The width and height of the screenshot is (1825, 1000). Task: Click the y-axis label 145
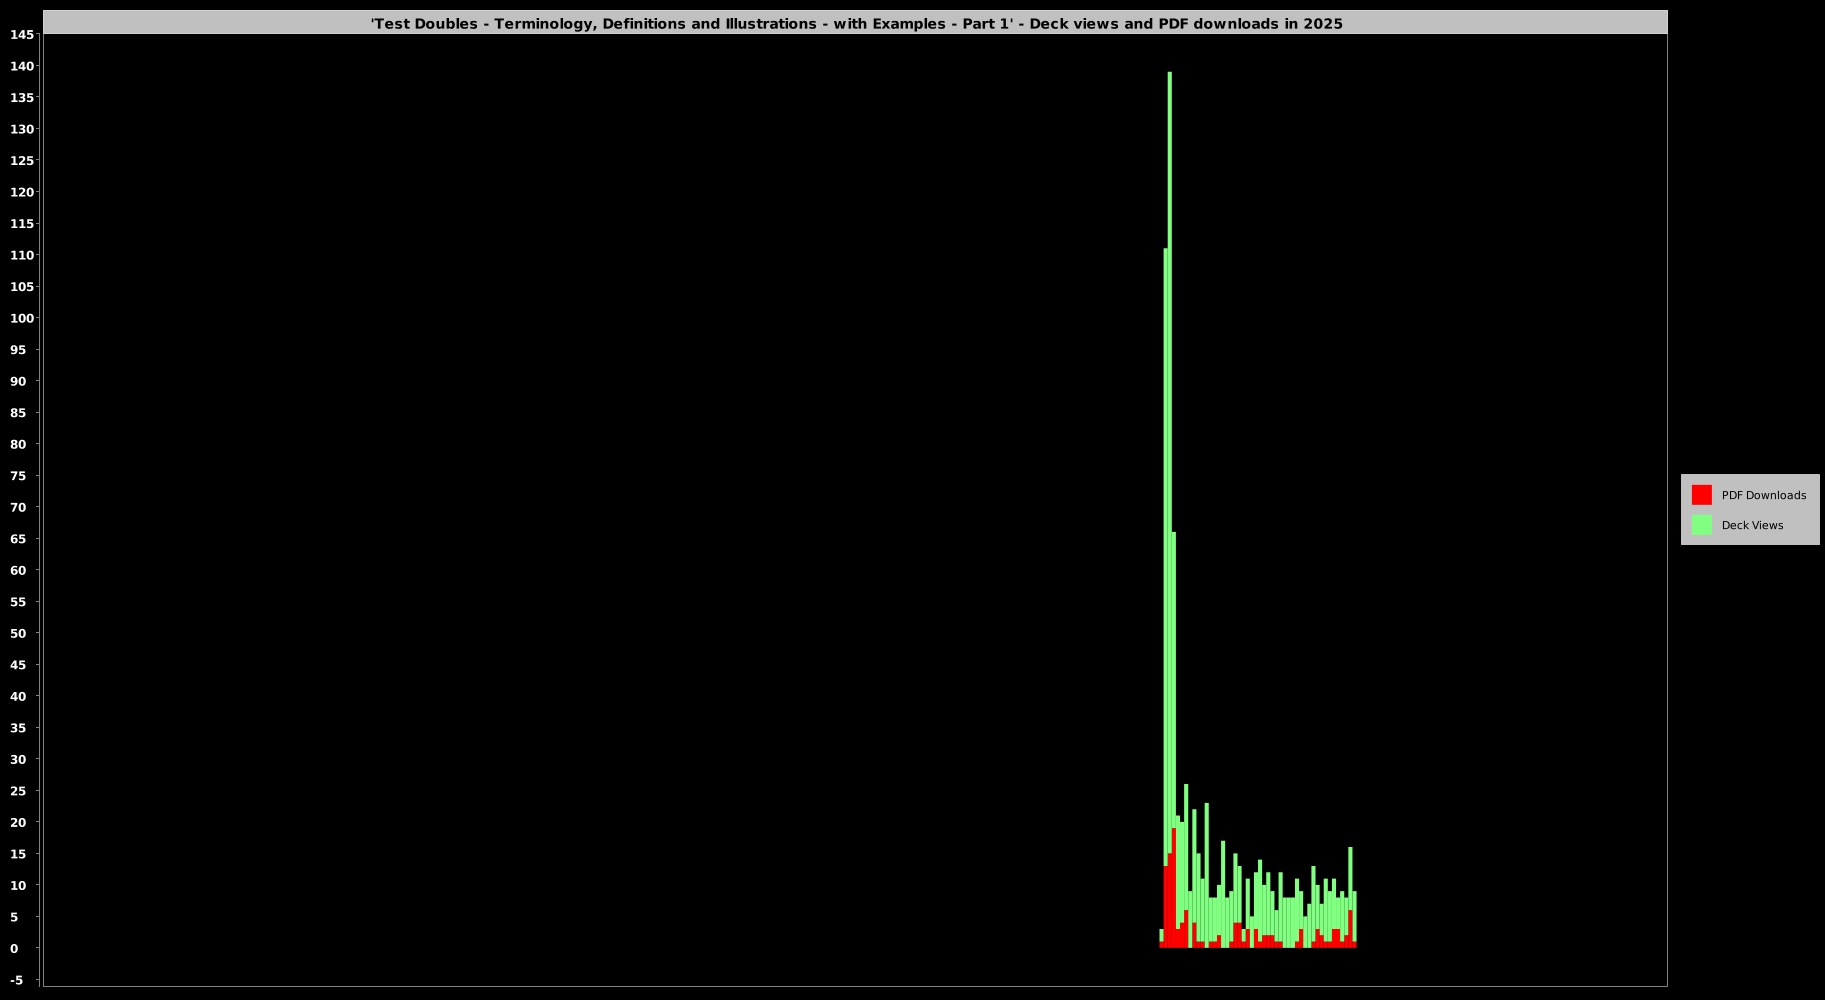(x=22, y=35)
